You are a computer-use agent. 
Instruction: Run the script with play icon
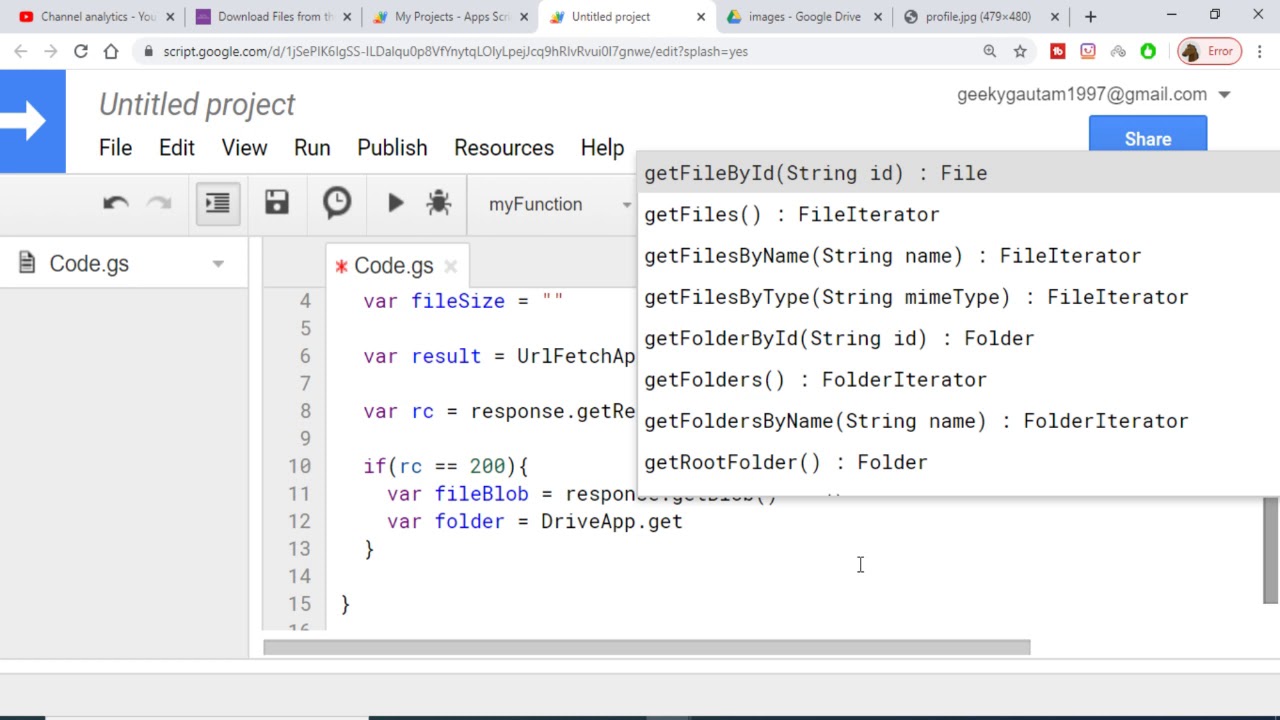[x=396, y=204]
